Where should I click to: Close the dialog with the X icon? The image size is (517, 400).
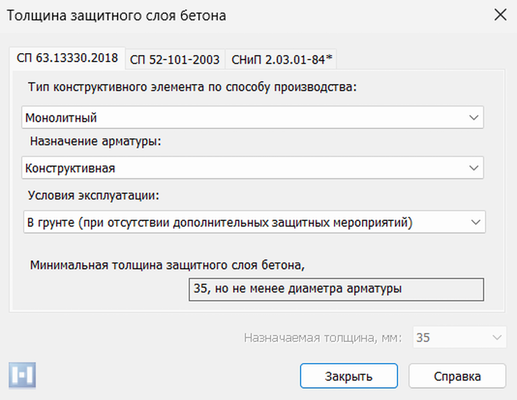[x=500, y=15]
